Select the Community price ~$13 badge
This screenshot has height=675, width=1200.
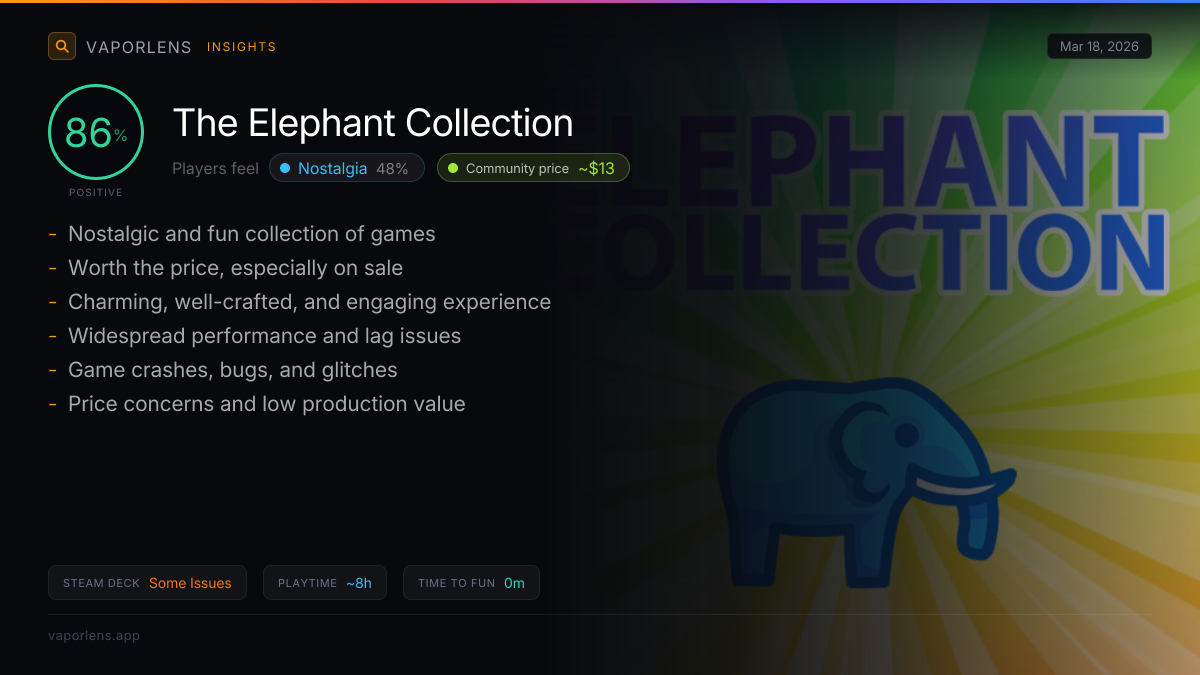(533, 168)
